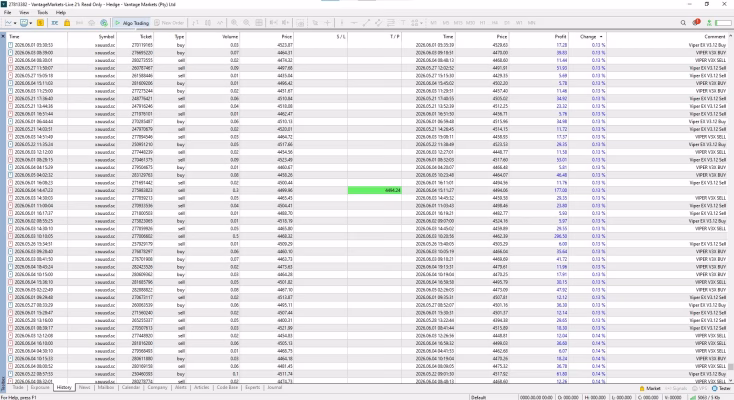Select D1 timeframe
734x400 pixels.
click(507, 22)
